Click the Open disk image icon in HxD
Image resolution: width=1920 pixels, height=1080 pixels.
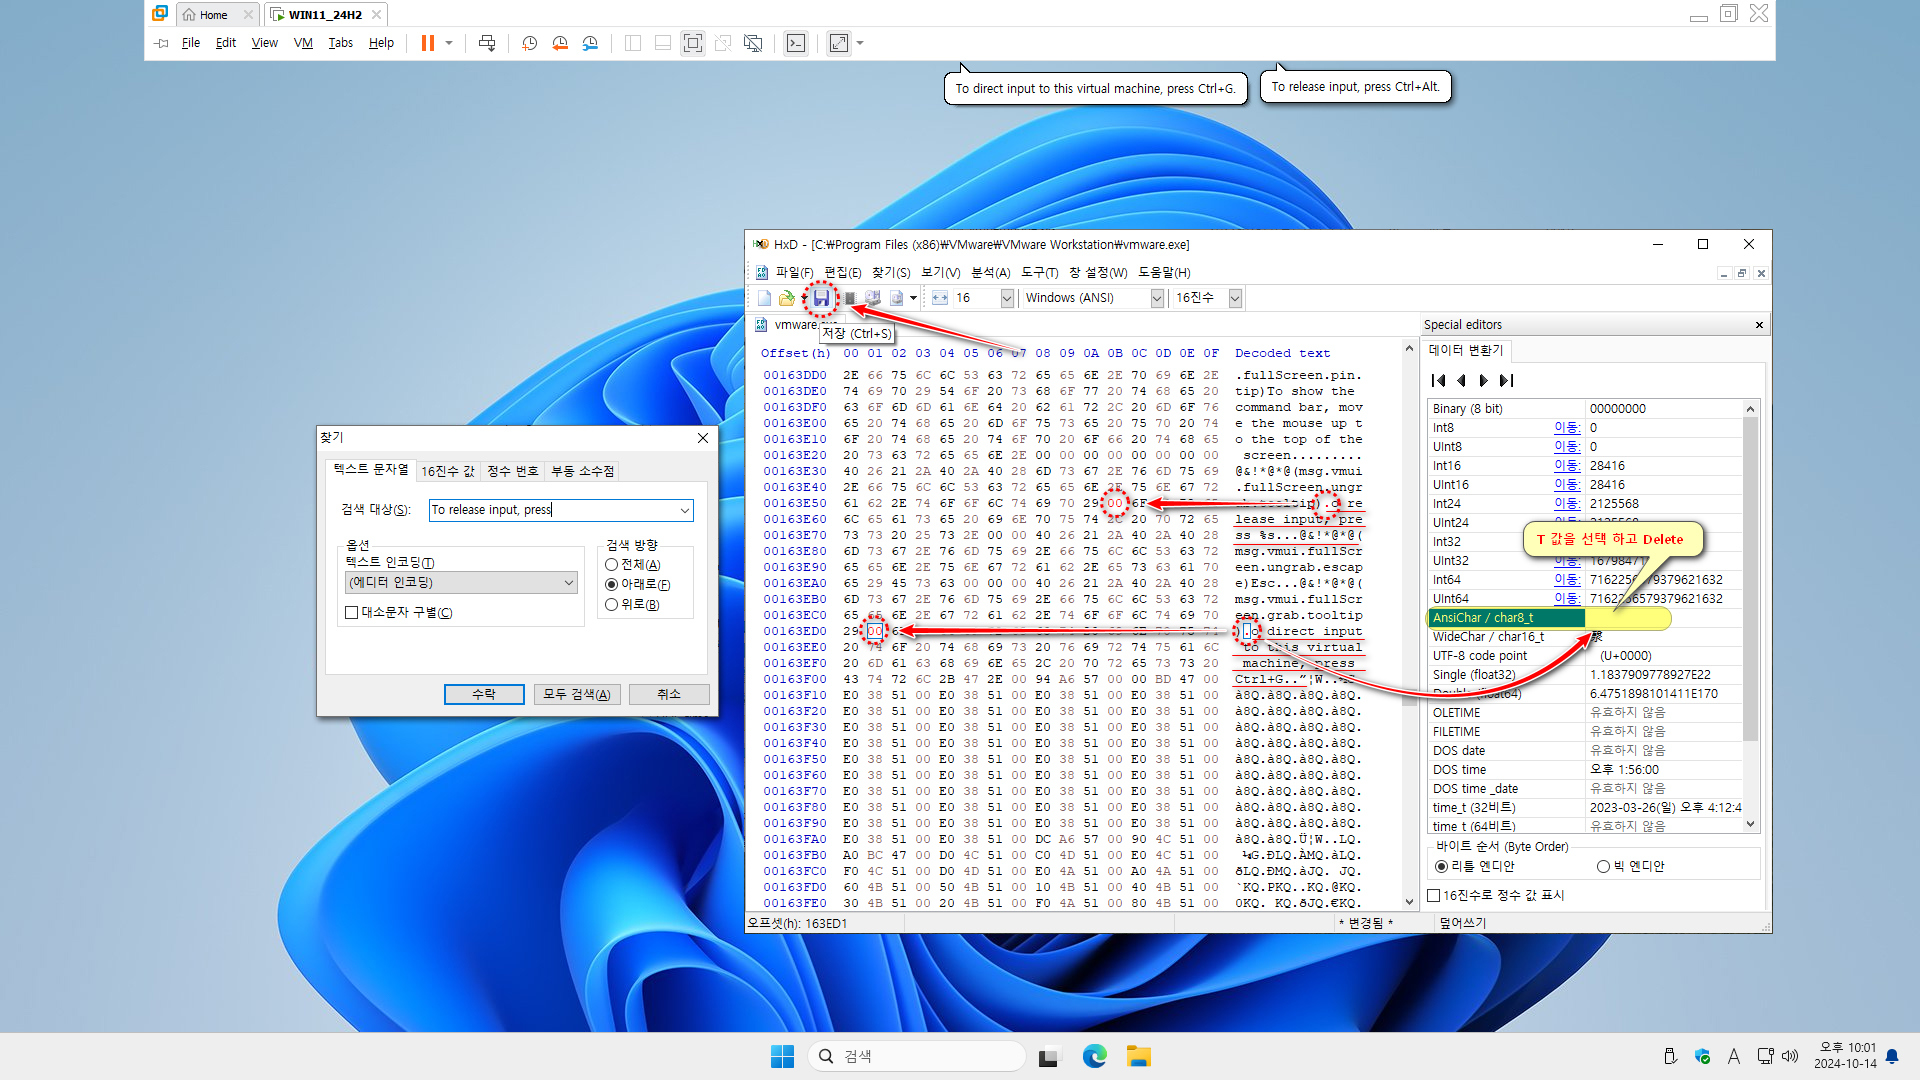(896, 298)
